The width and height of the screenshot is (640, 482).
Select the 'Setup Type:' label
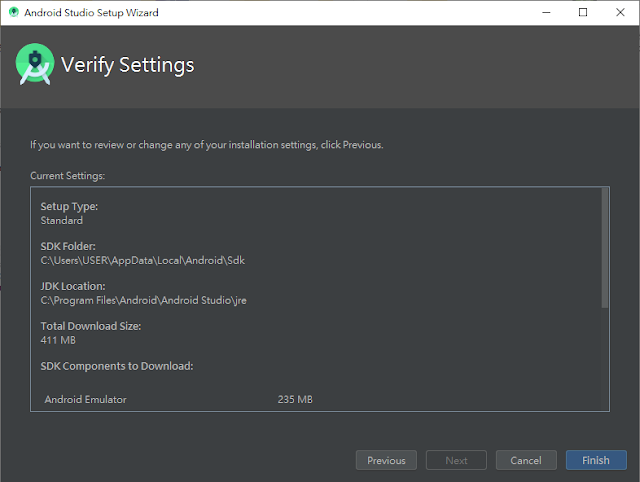tap(69, 207)
